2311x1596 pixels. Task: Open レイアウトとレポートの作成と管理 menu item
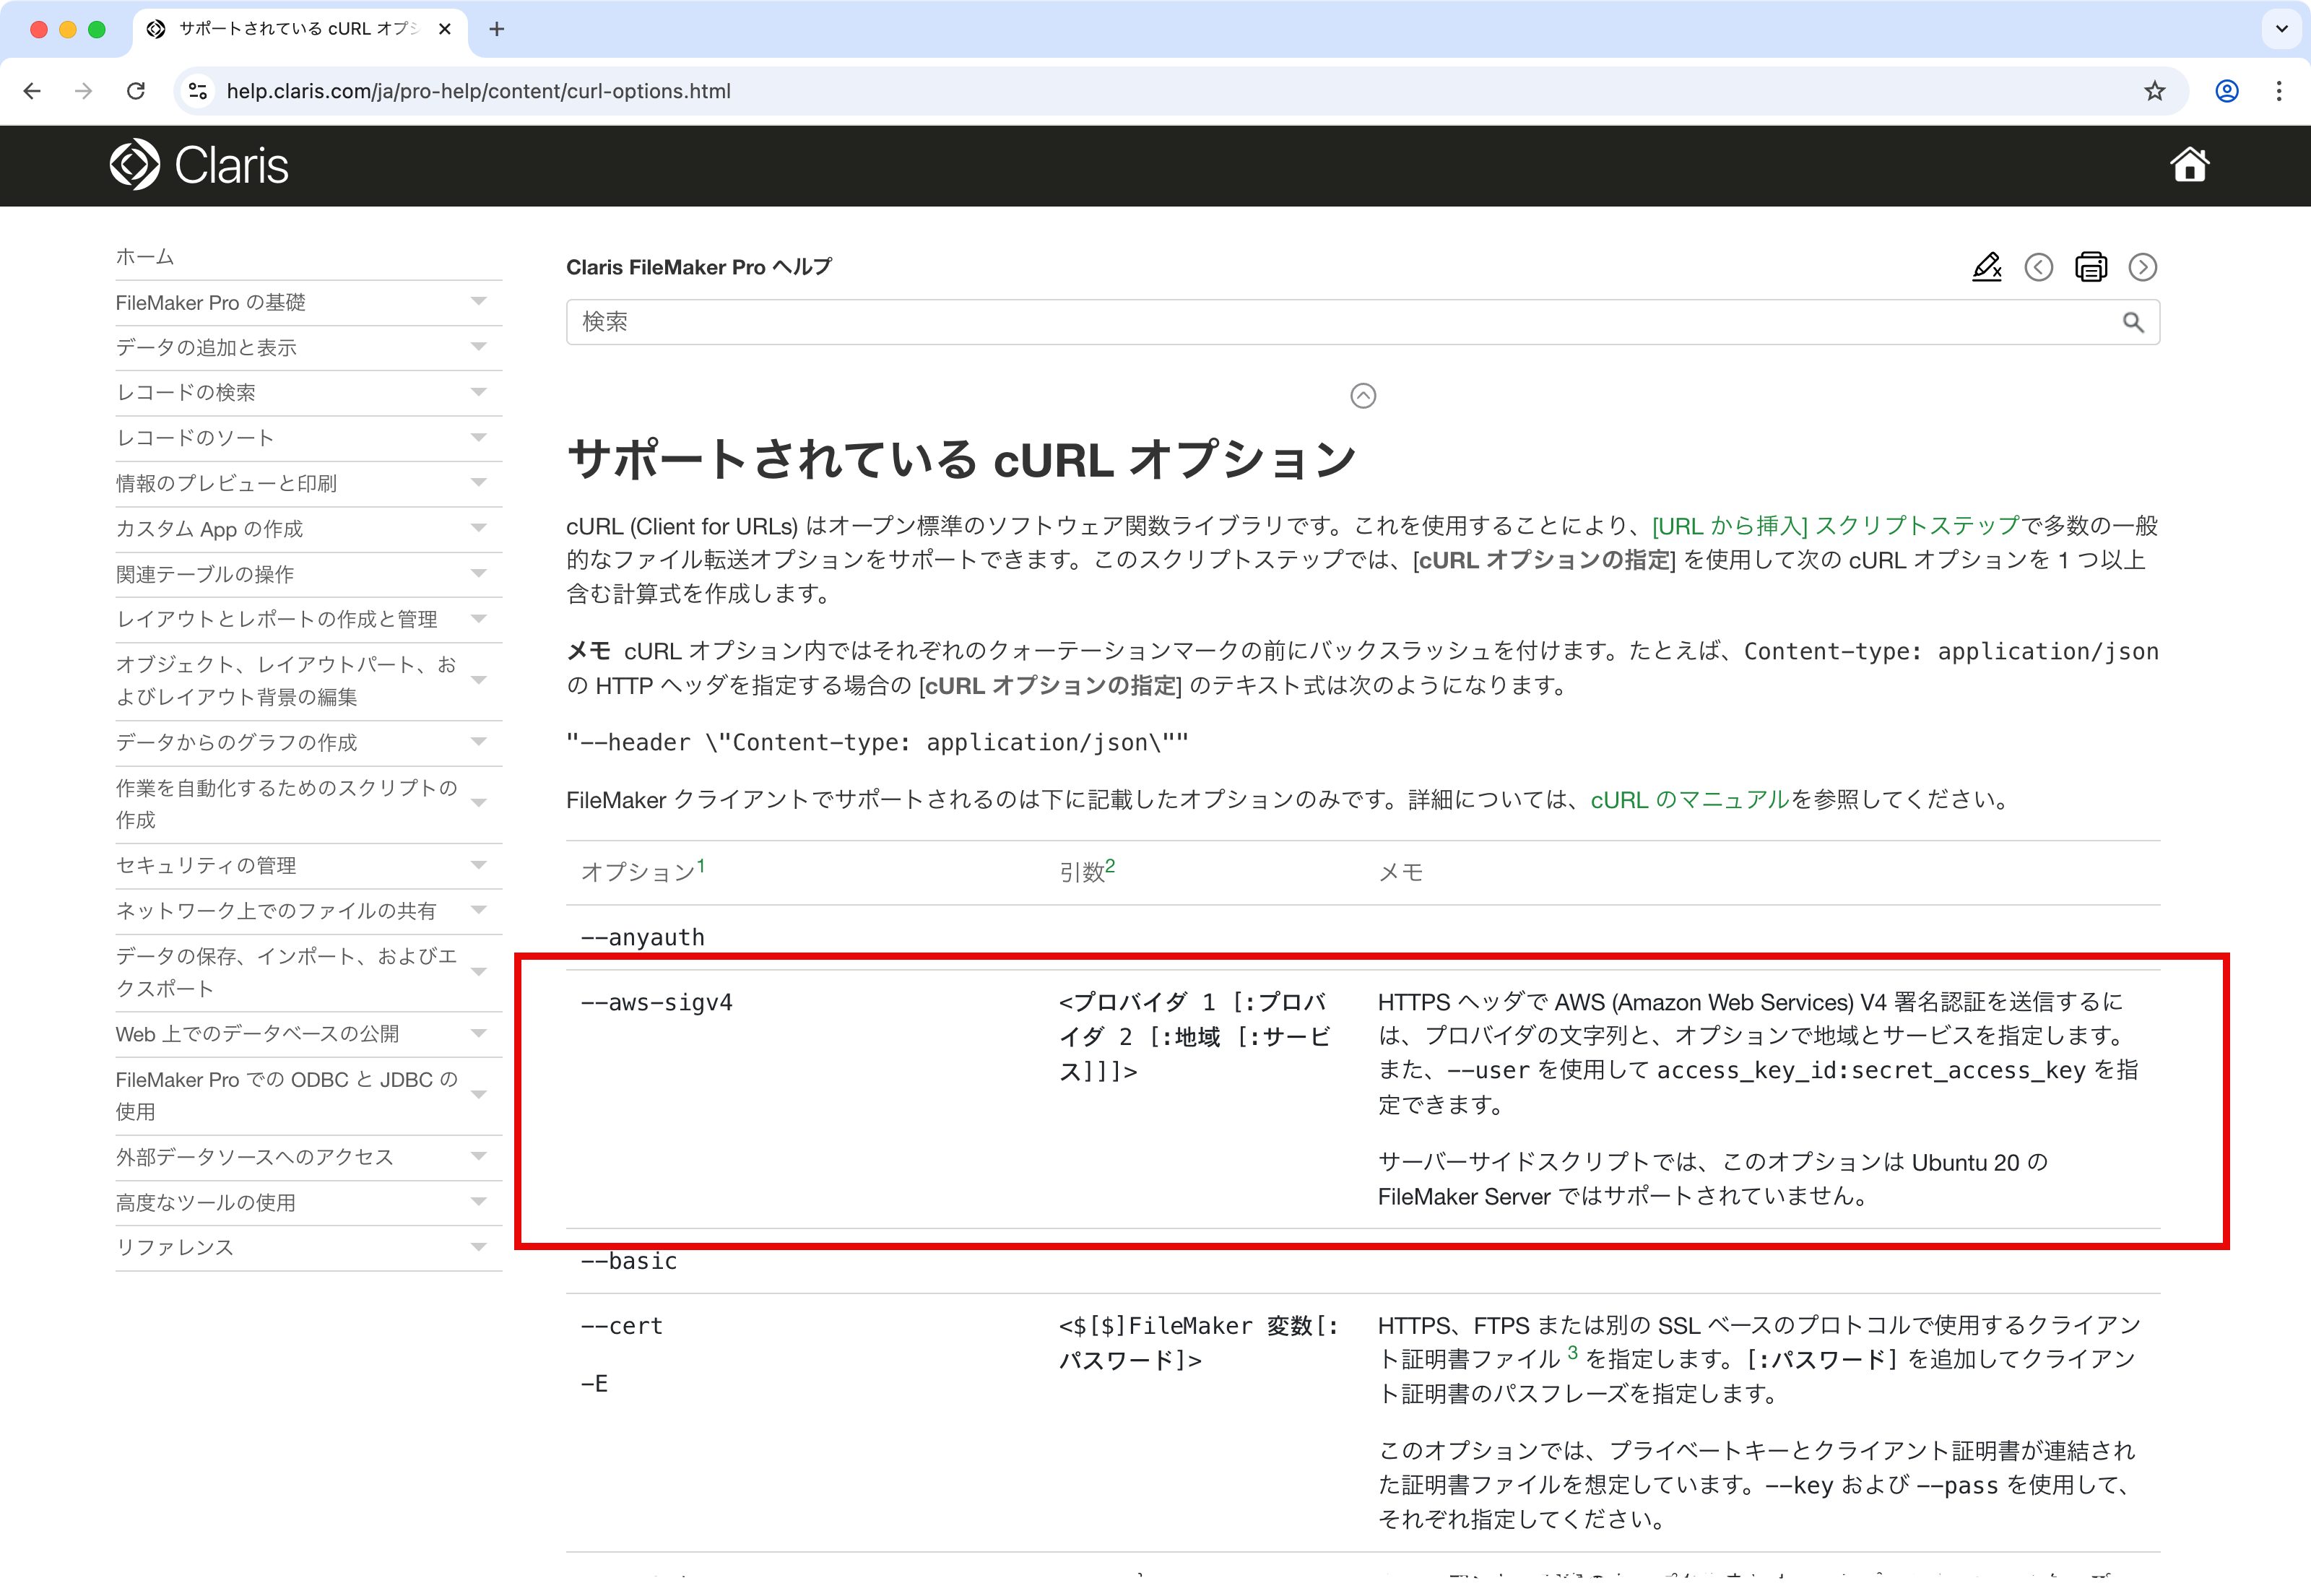(x=276, y=619)
